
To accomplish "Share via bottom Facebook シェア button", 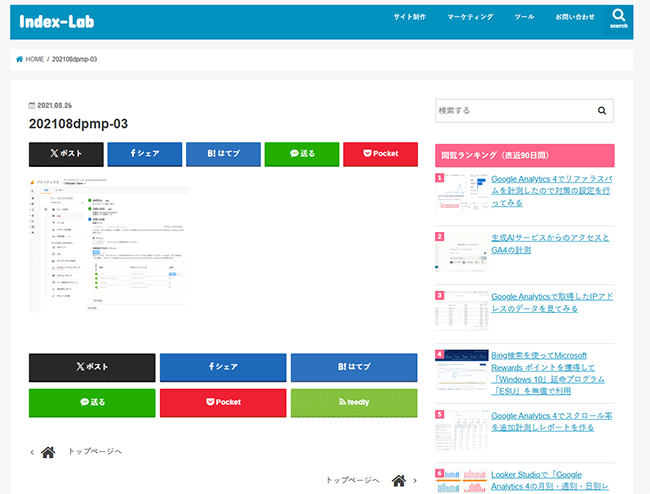I will (x=223, y=368).
